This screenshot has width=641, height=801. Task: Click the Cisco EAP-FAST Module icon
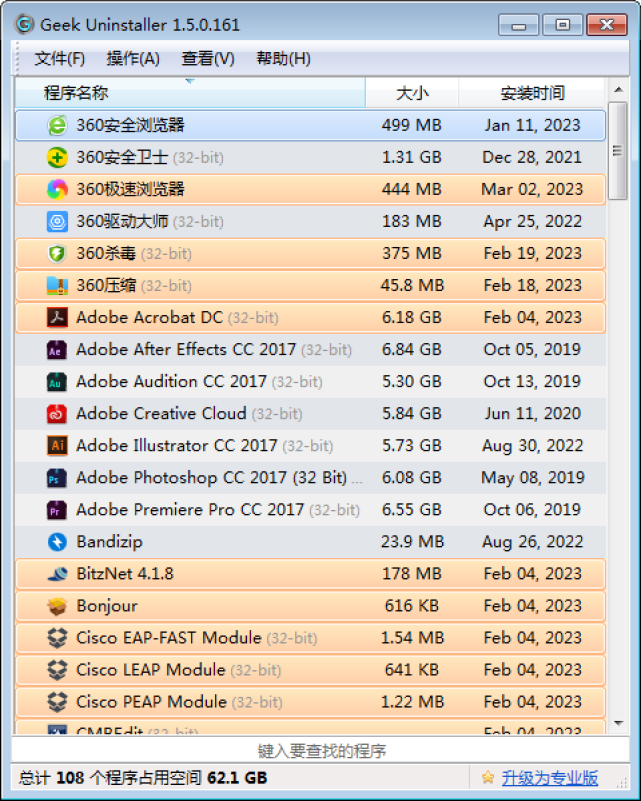pyautogui.click(x=57, y=638)
